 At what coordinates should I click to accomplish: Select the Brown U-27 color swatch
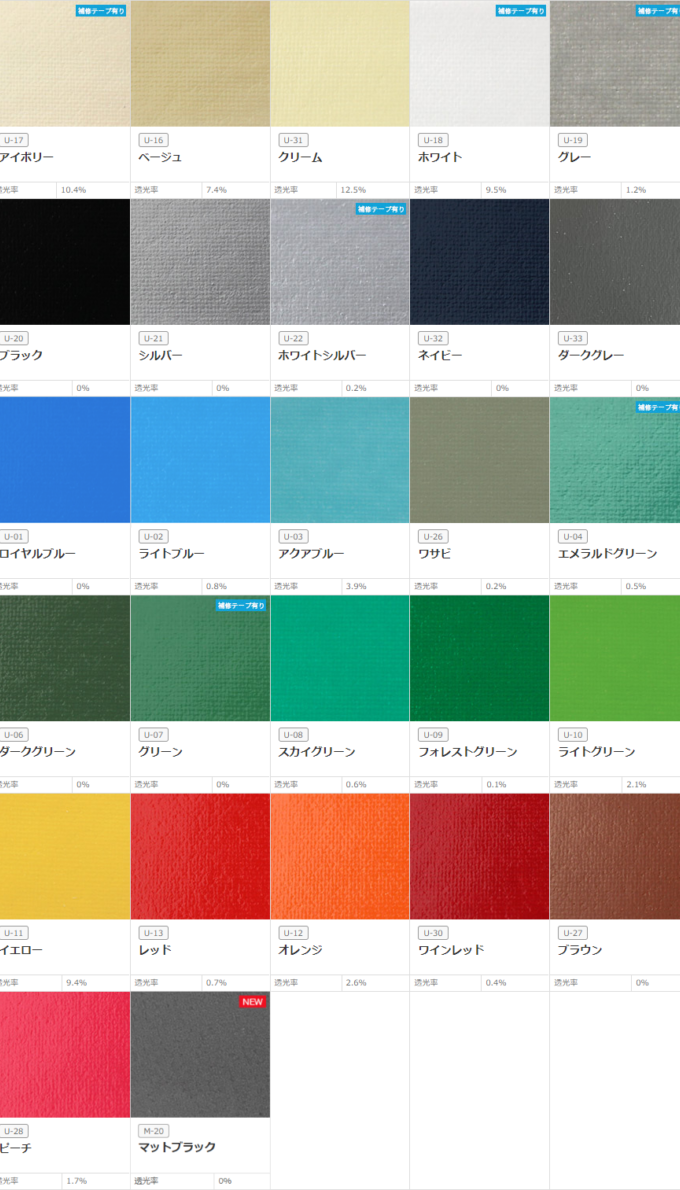614,856
